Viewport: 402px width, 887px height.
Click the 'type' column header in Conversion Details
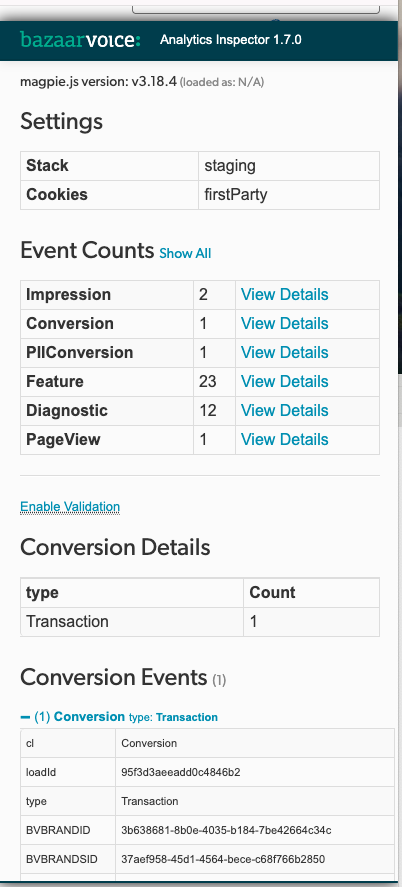(x=132, y=593)
